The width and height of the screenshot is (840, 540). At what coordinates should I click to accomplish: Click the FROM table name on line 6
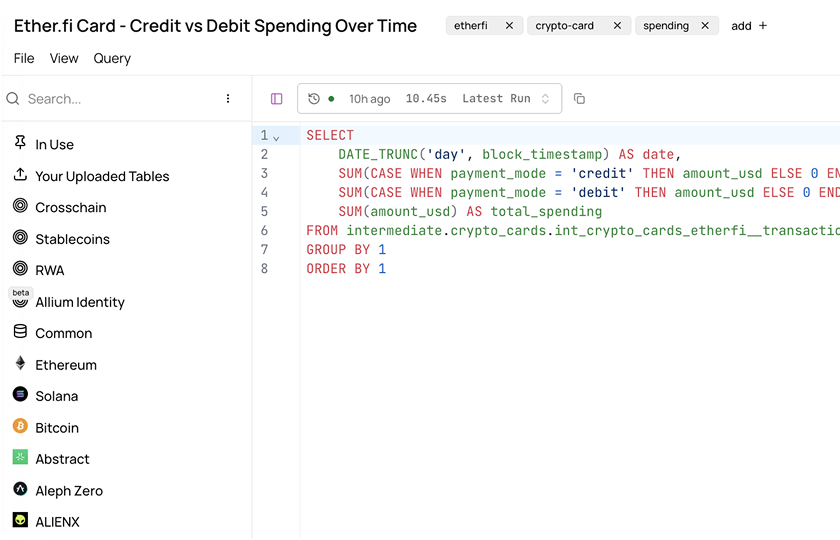click(x=593, y=230)
